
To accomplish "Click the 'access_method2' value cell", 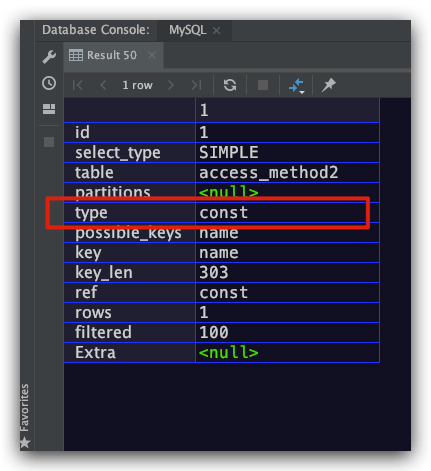I will click(287, 173).
